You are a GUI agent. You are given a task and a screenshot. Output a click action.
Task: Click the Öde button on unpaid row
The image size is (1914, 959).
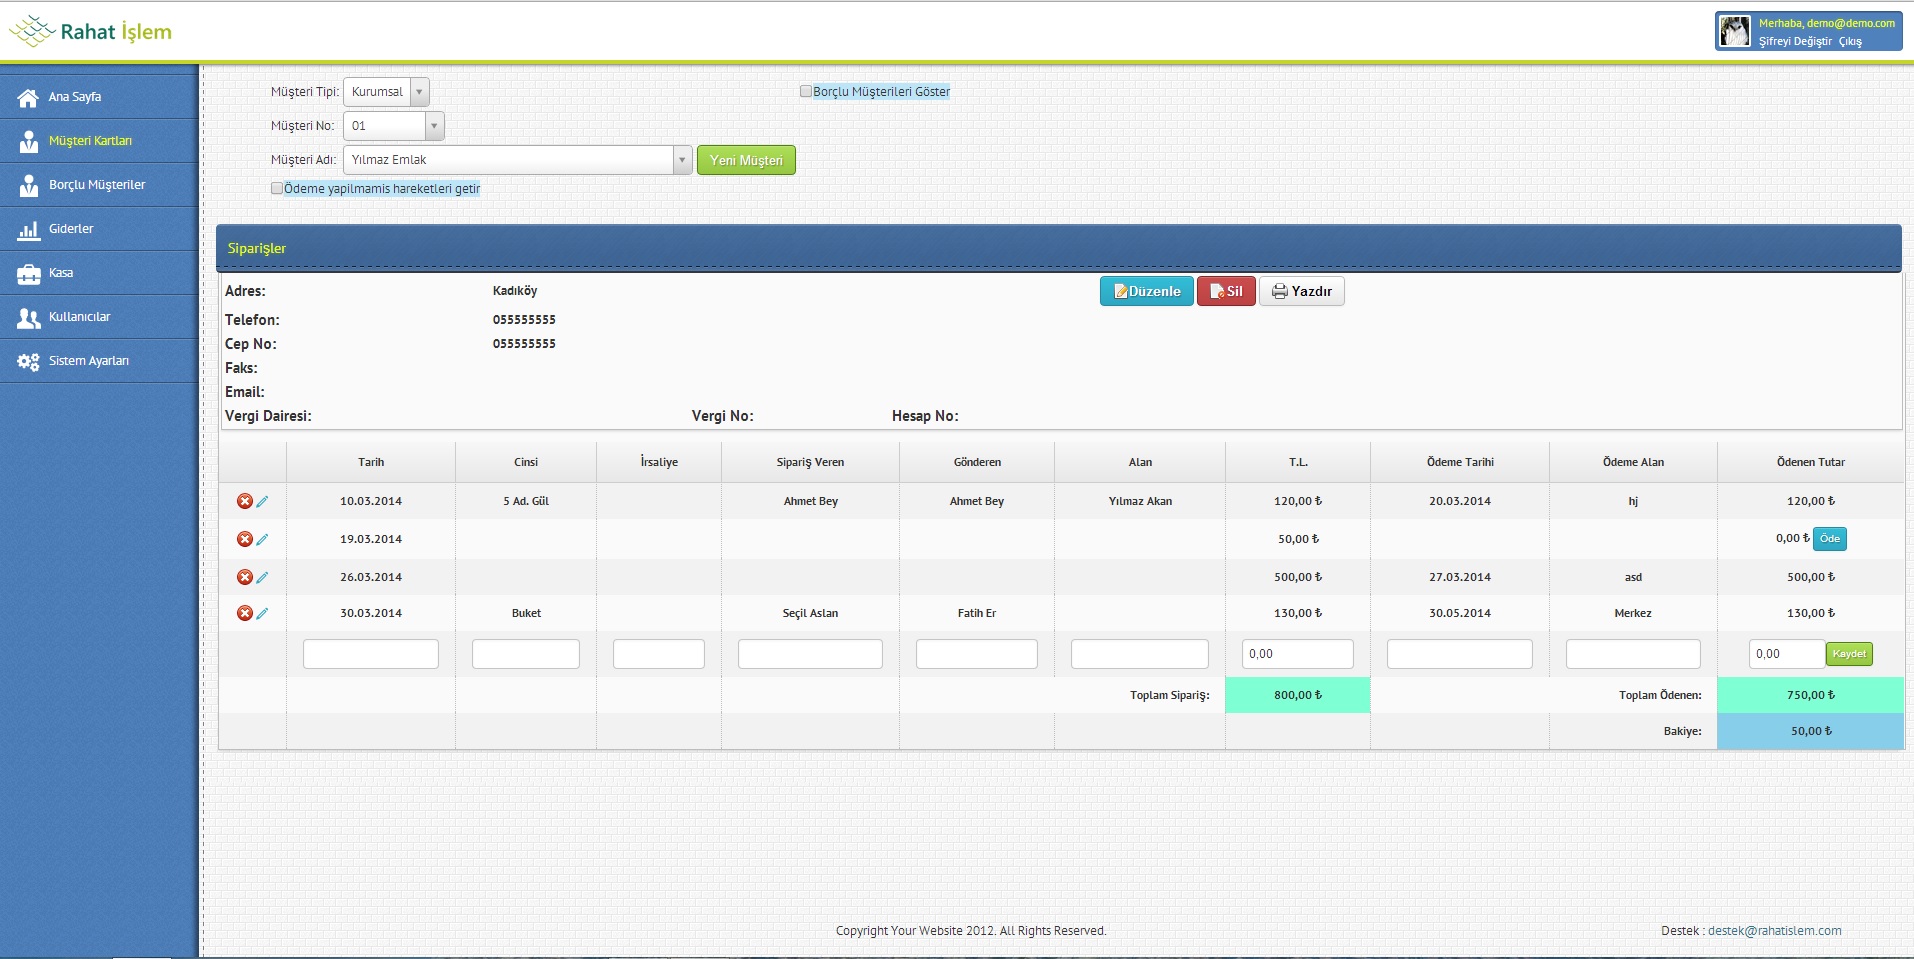tap(1829, 539)
